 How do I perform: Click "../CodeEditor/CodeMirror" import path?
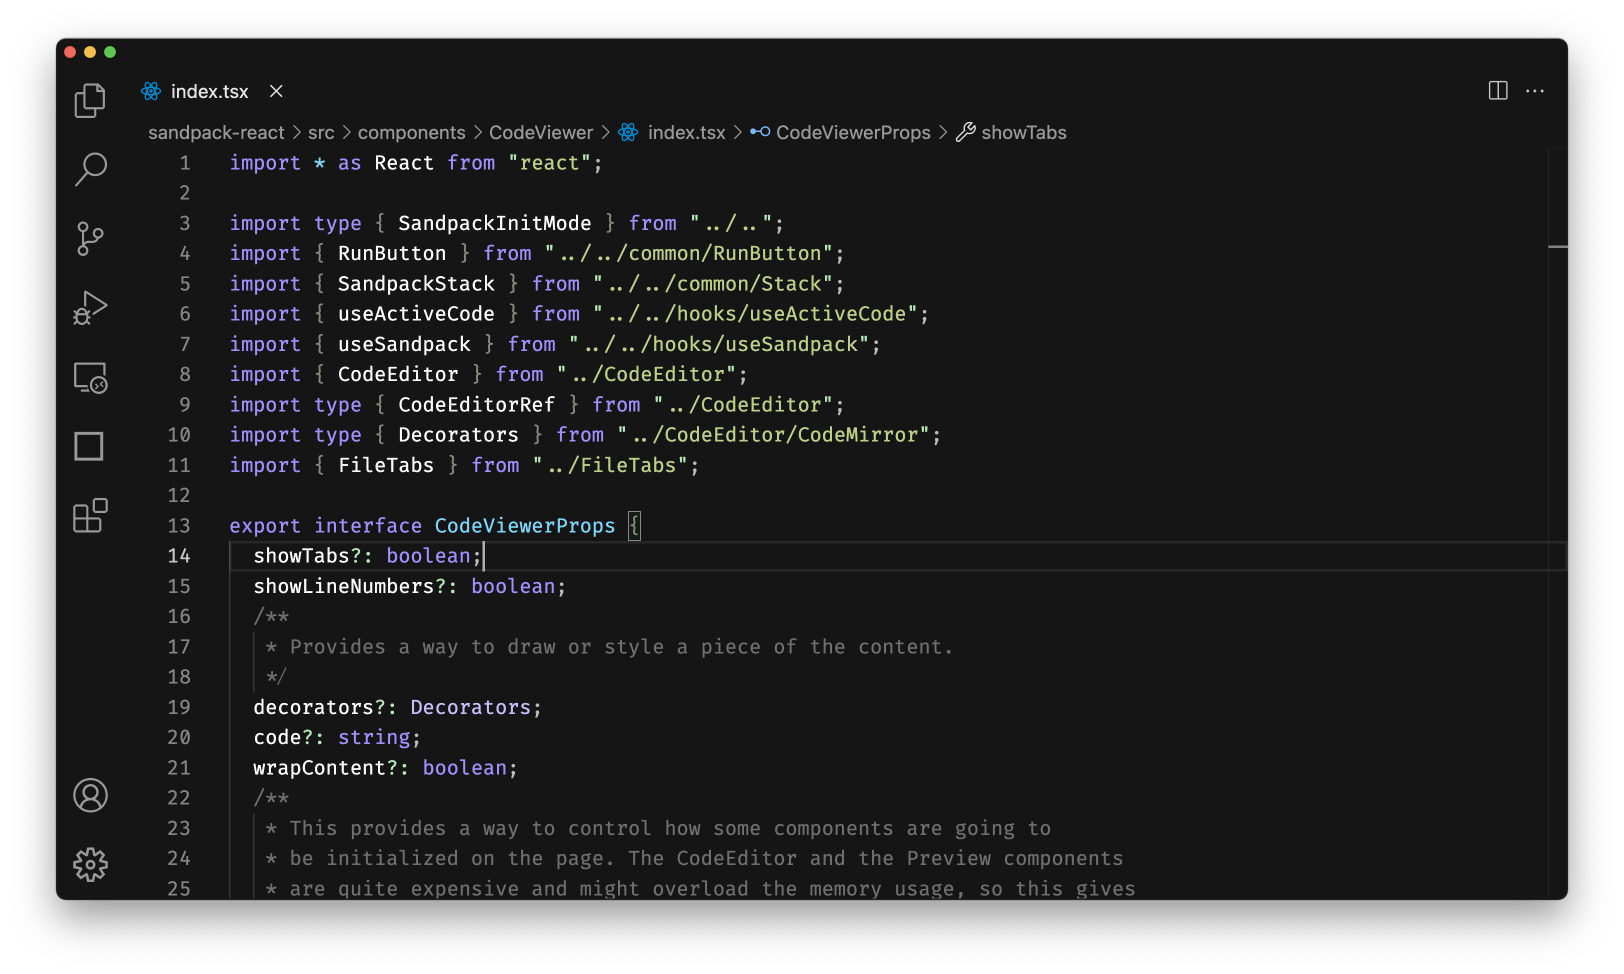(773, 435)
